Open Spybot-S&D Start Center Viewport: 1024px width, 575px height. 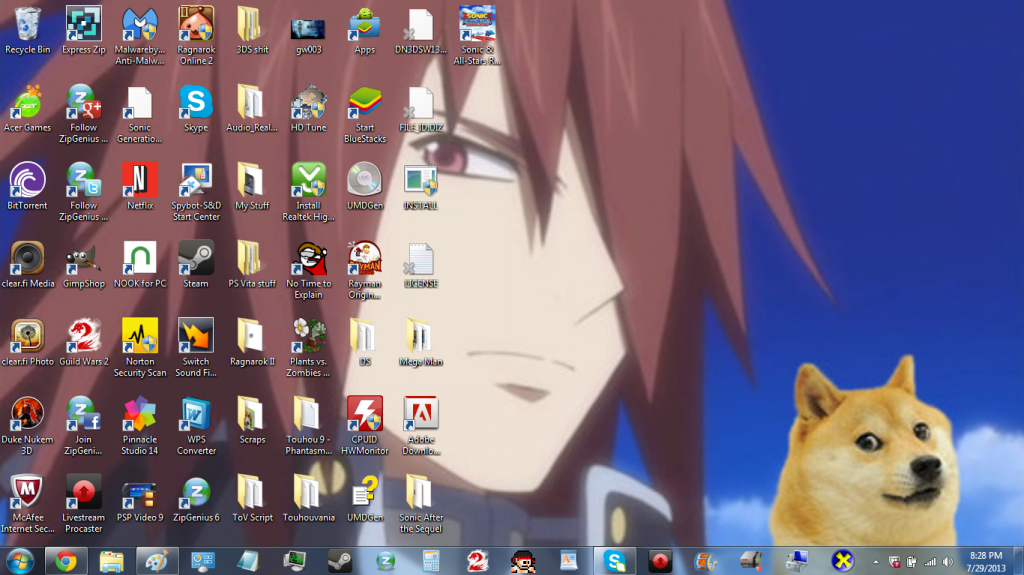click(196, 192)
